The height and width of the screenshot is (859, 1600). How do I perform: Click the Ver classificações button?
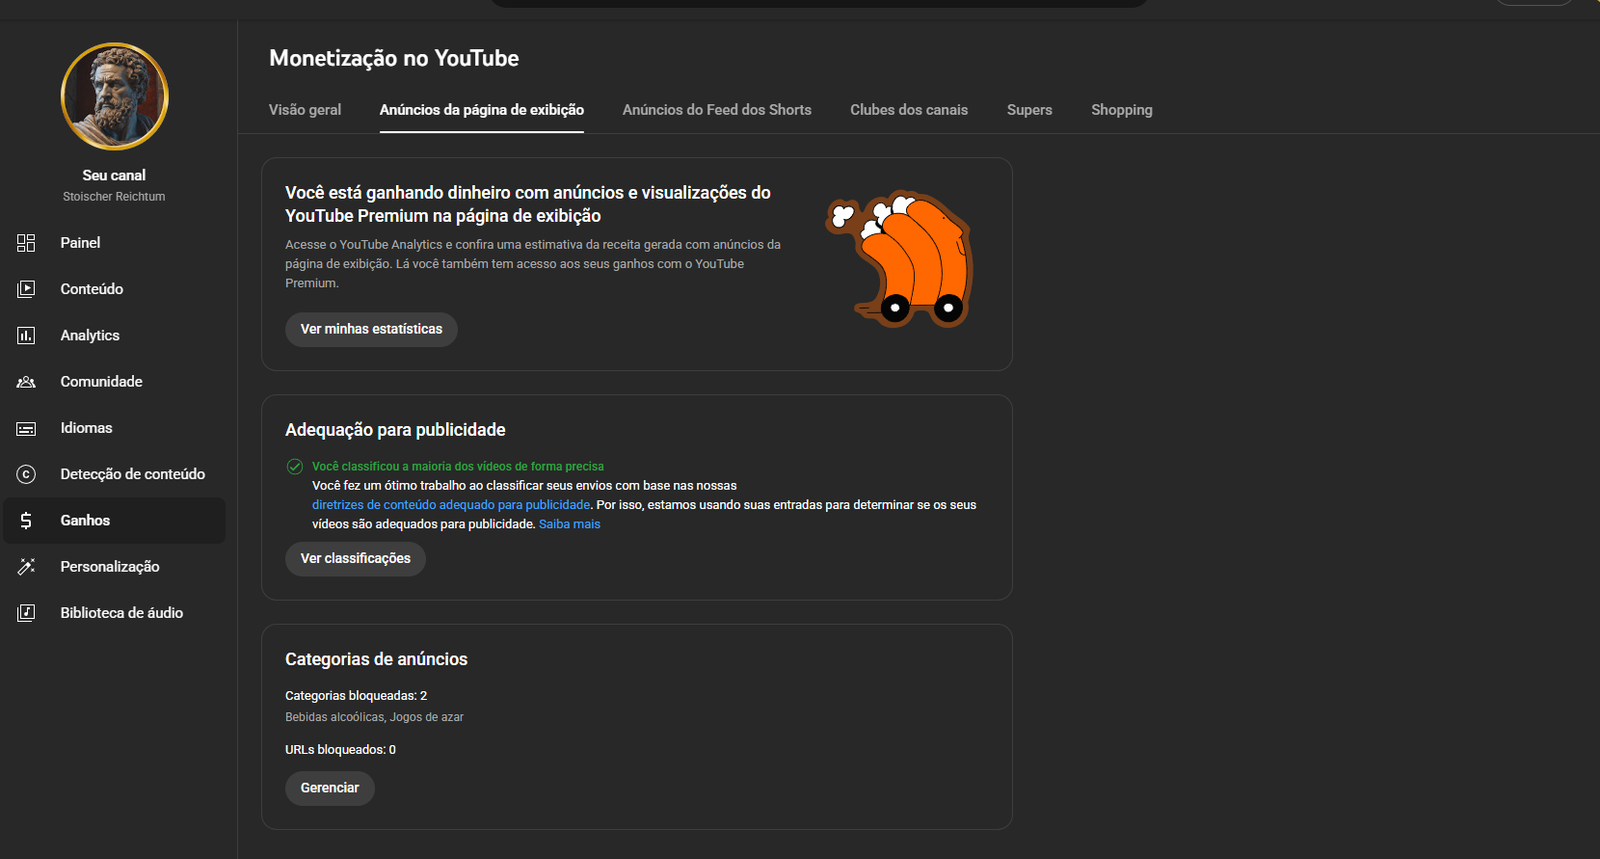coord(355,559)
